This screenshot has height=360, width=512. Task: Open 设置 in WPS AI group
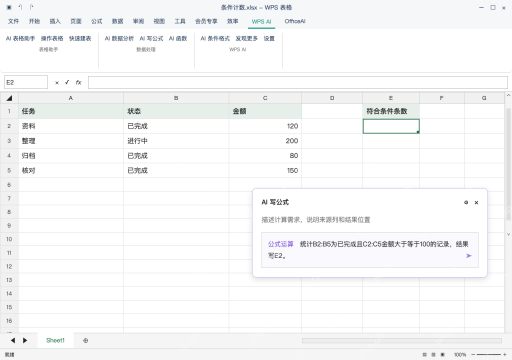point(269,39)
